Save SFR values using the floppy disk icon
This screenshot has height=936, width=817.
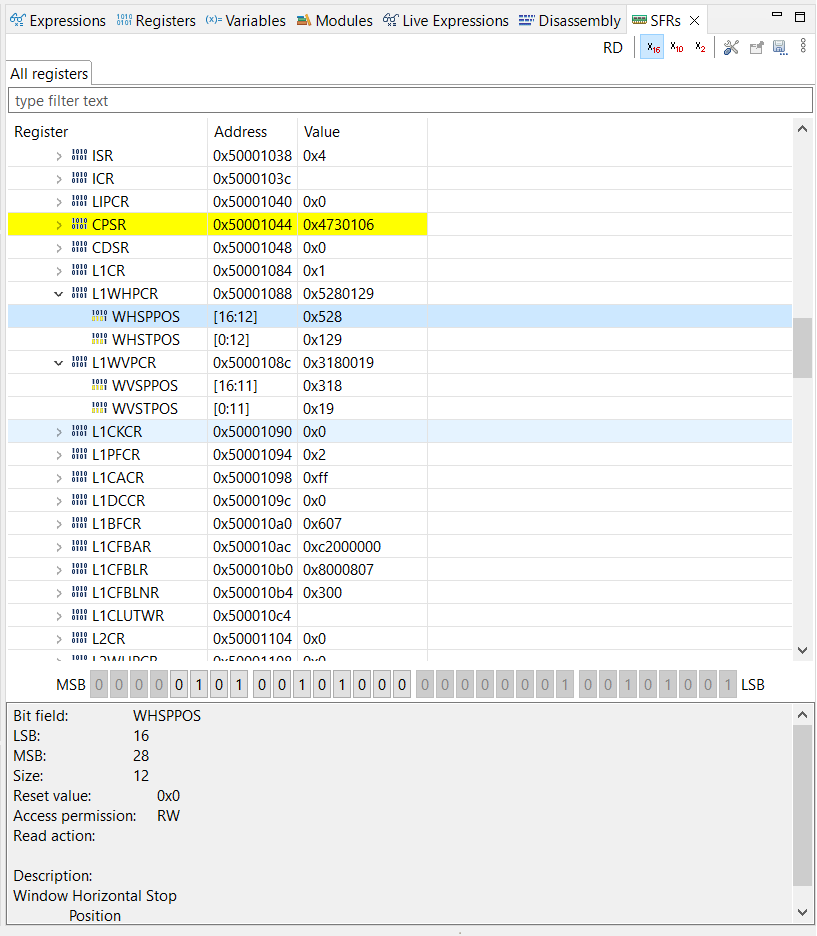[780, 47]
